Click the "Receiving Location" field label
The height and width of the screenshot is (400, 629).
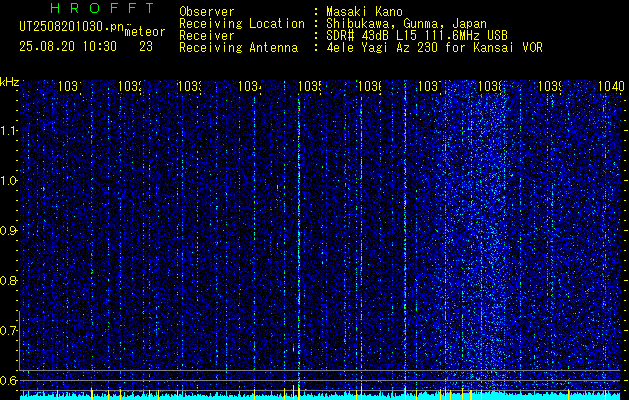242,24
